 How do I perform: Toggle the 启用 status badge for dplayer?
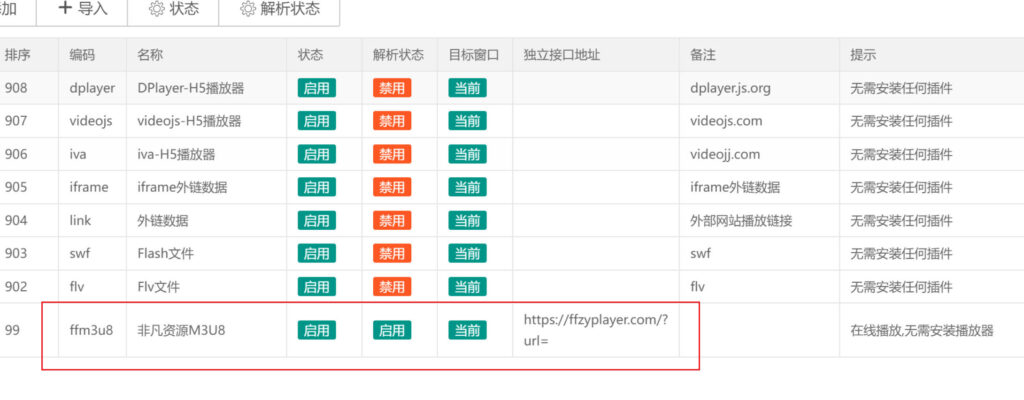[x=316, y=88]
